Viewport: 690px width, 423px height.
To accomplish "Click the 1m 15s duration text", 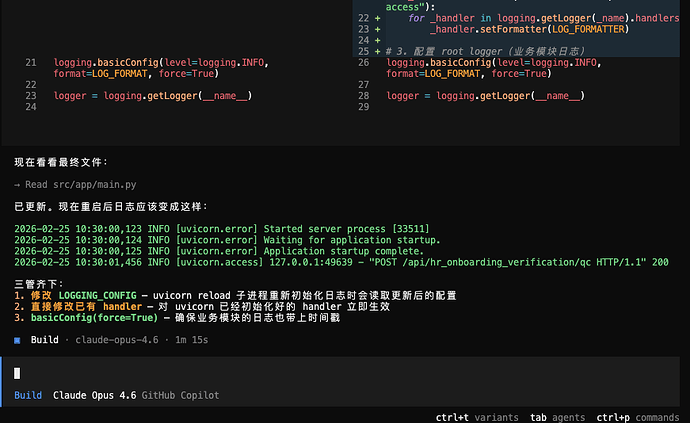I will [x=191, y=340].
